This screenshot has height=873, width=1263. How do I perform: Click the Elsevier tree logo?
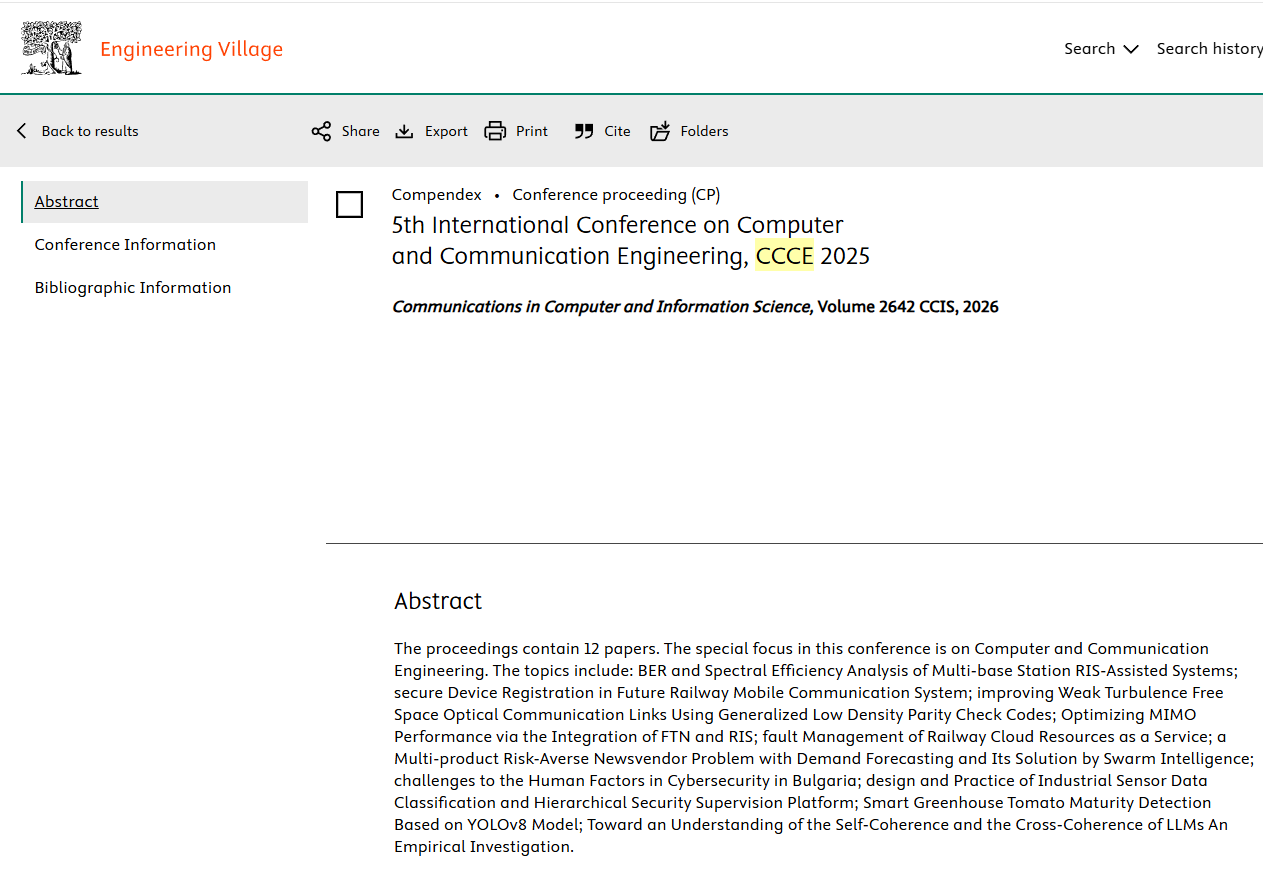click(x=52, y=48)
